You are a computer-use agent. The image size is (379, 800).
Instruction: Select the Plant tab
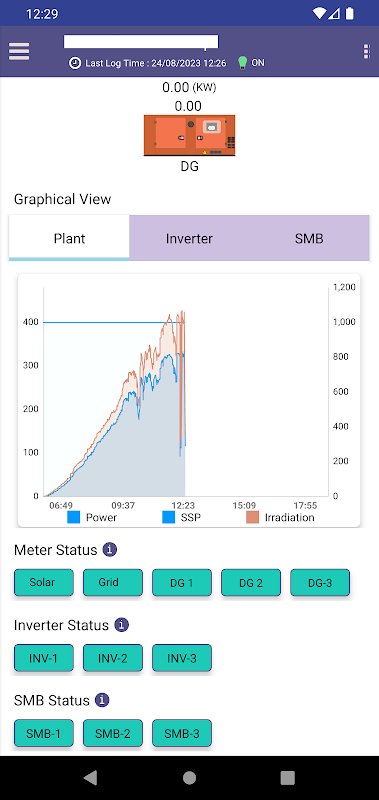coord(69,238)
